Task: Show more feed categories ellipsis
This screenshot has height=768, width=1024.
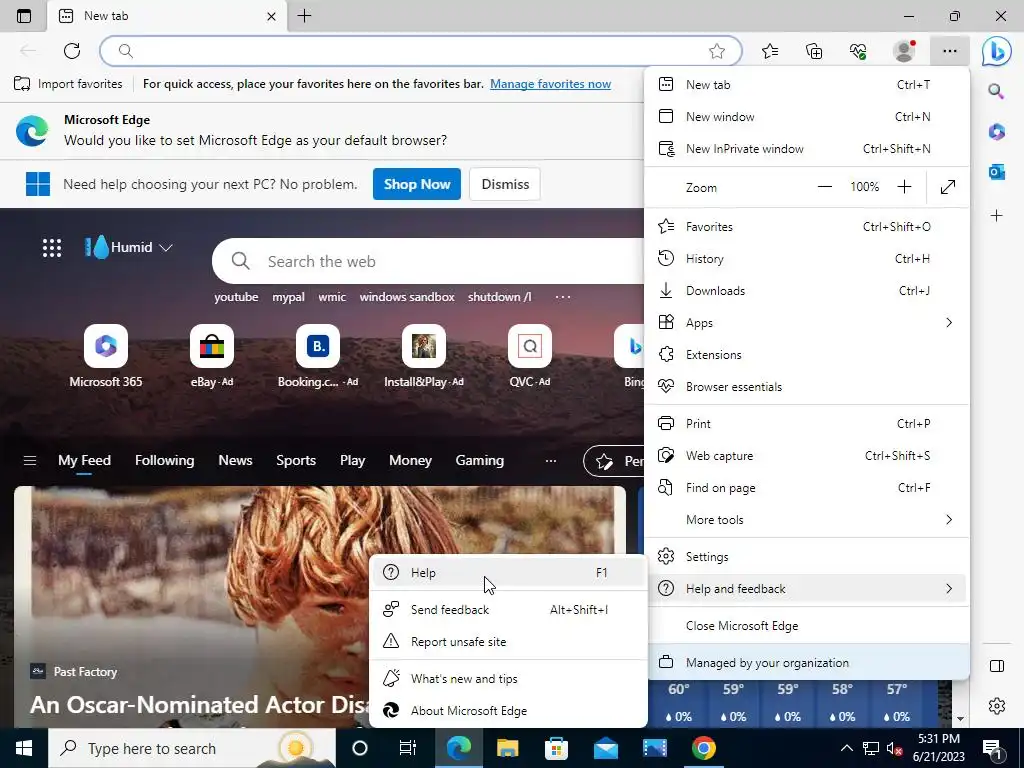Action: 551,460
